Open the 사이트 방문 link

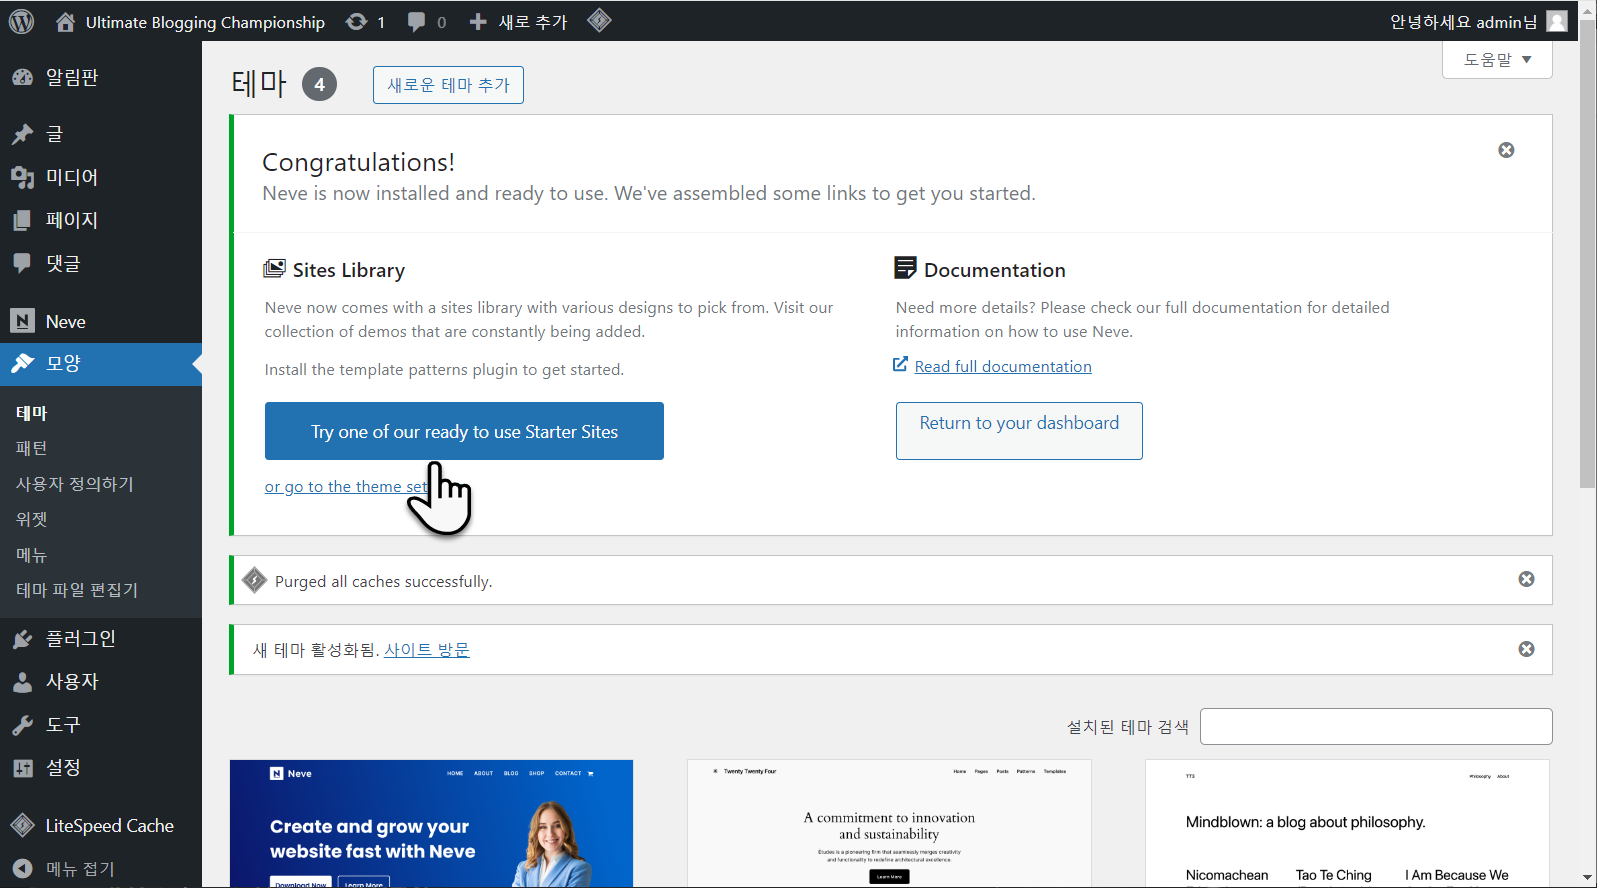pyautogui.click(x=427, y=650)
